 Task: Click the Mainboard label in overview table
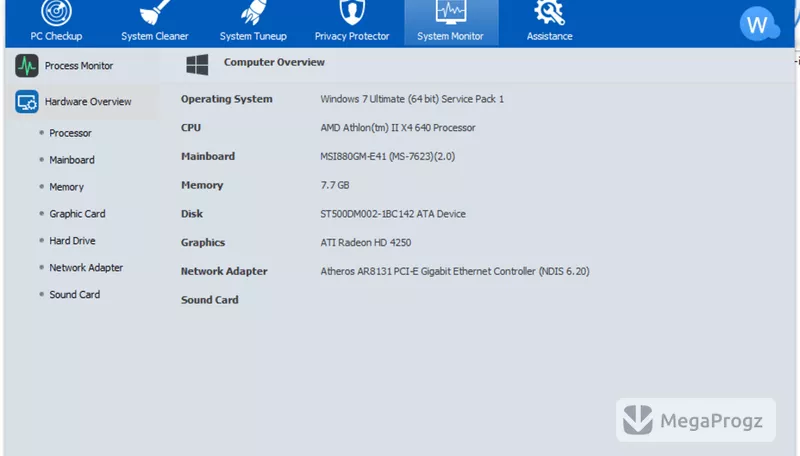pyautogui.click(x=208, y=156)
